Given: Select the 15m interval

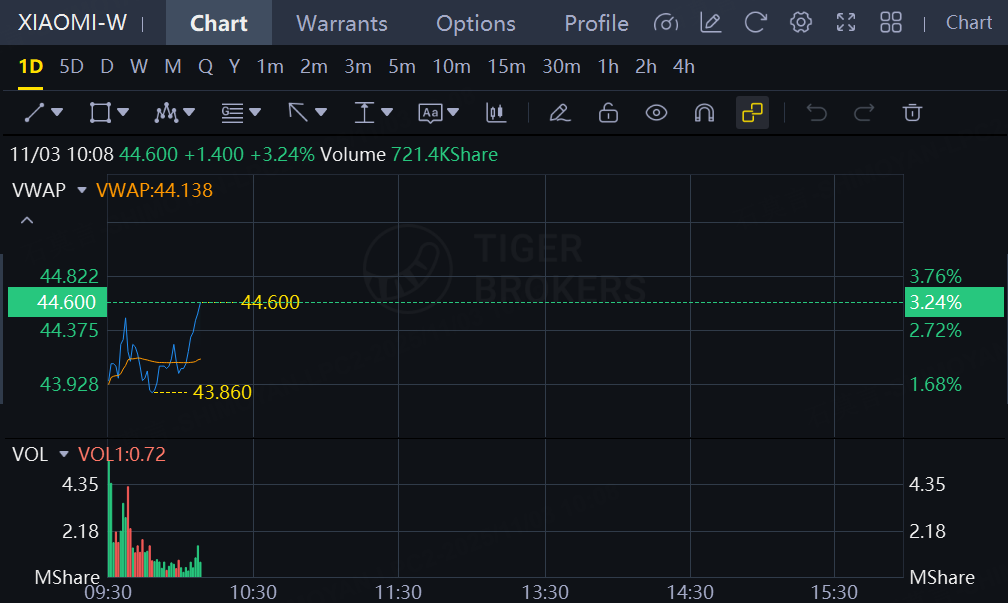Looking at the screenshot, I should [x=506, y=67].
